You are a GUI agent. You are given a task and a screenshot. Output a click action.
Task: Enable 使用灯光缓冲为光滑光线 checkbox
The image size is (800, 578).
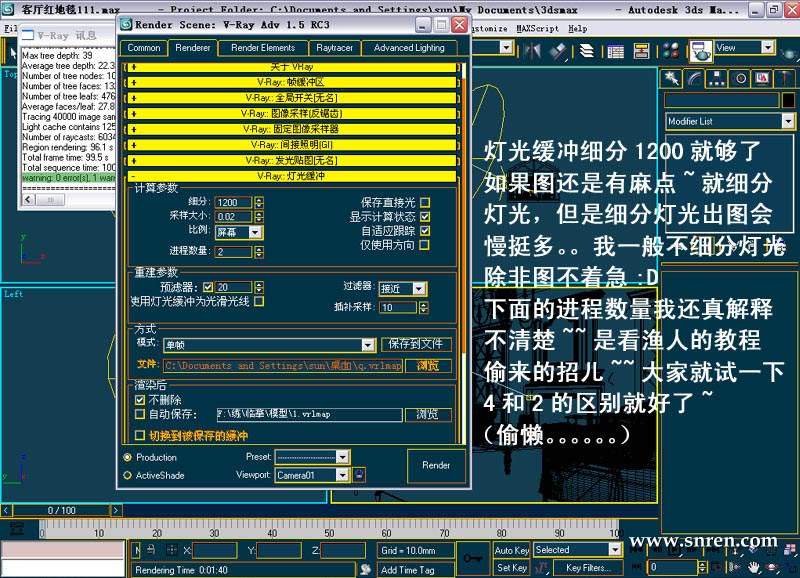259,301
